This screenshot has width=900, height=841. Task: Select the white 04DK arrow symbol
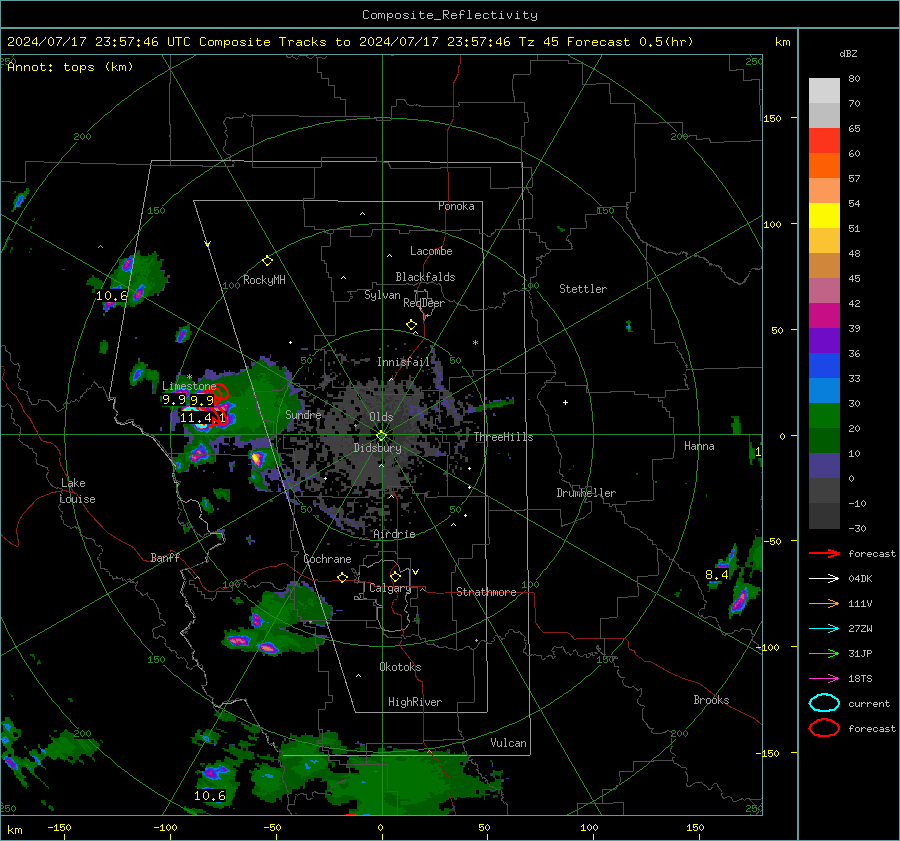pyautogui.click(x=824, y=579)
